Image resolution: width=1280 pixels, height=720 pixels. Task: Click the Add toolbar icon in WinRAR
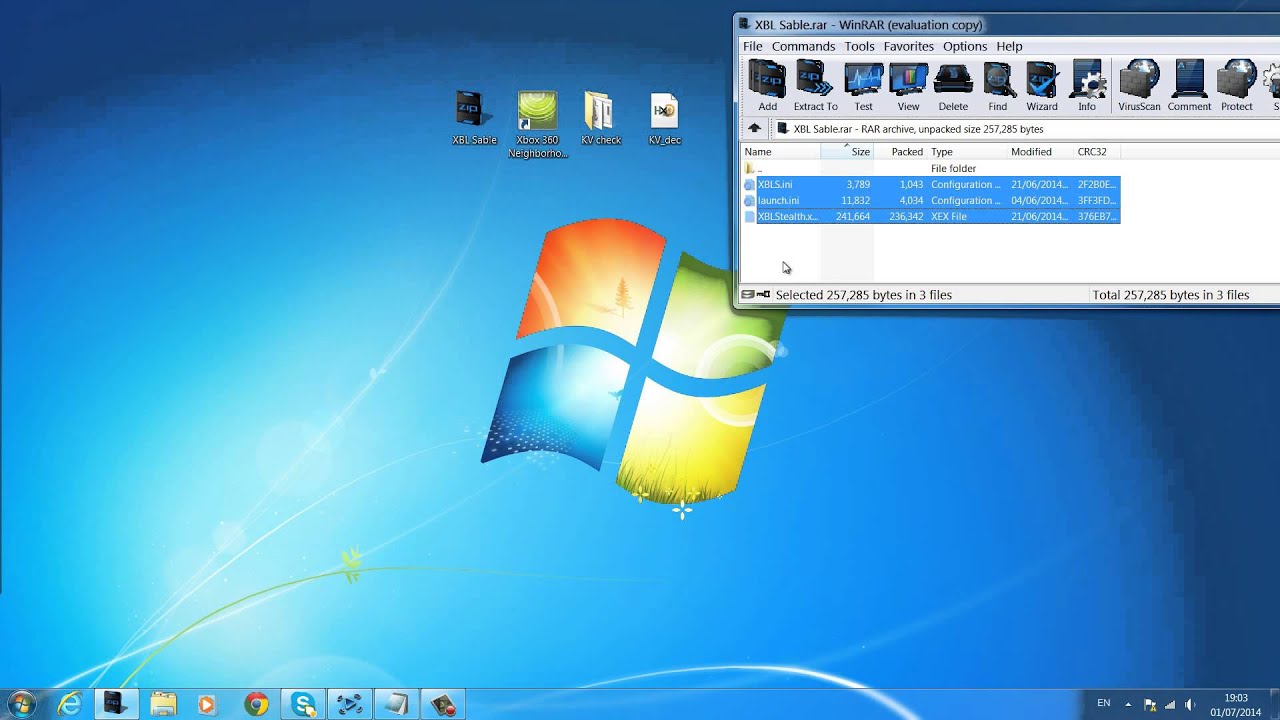[767, 87]
